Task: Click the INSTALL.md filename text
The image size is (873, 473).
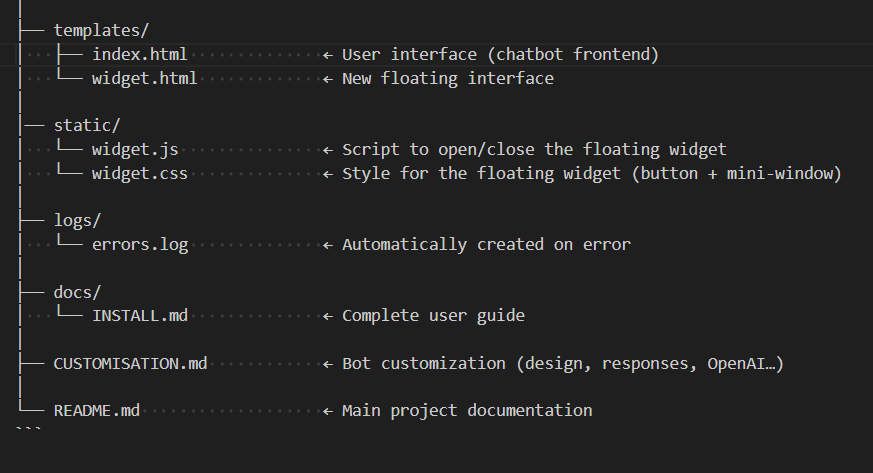Action: [x=139, y=316]
